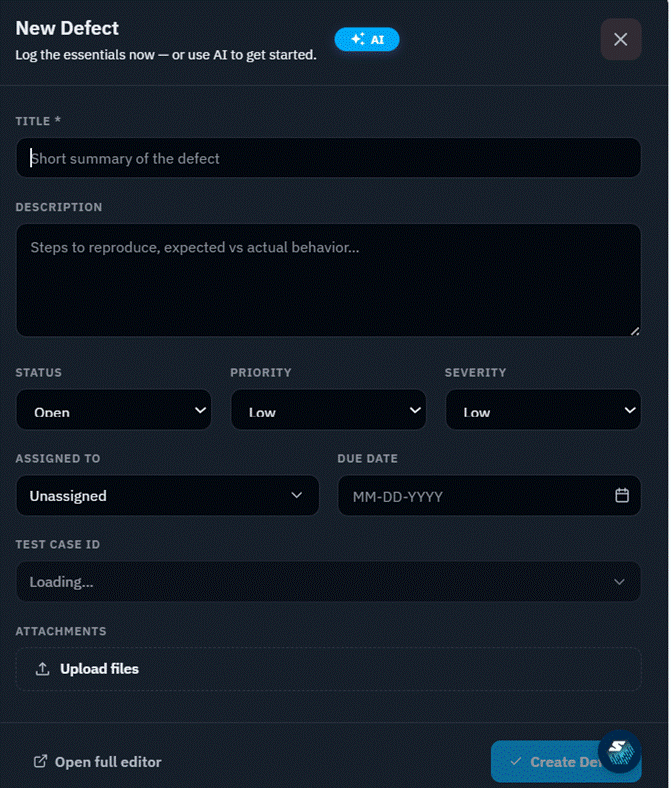Click the upload arrow icon
This screenshot has height=788, width=671.
tap(42, 669)
